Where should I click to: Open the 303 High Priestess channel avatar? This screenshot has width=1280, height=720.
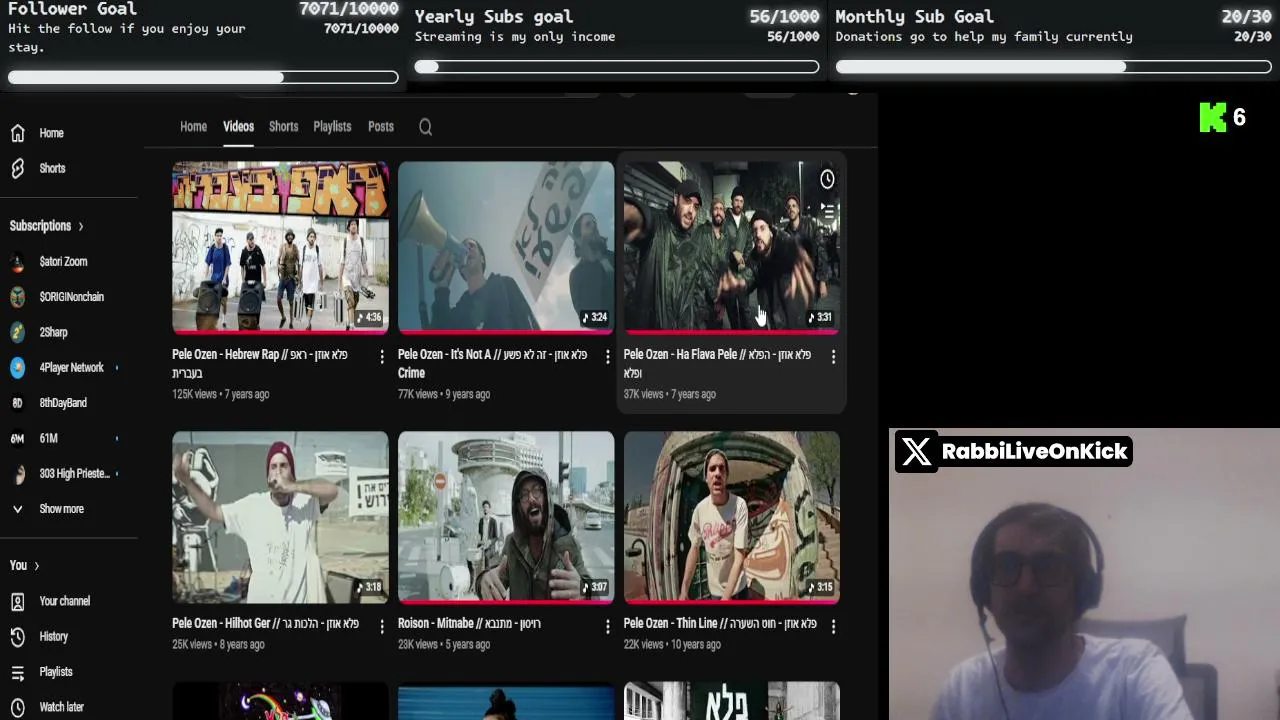point(17,474)
